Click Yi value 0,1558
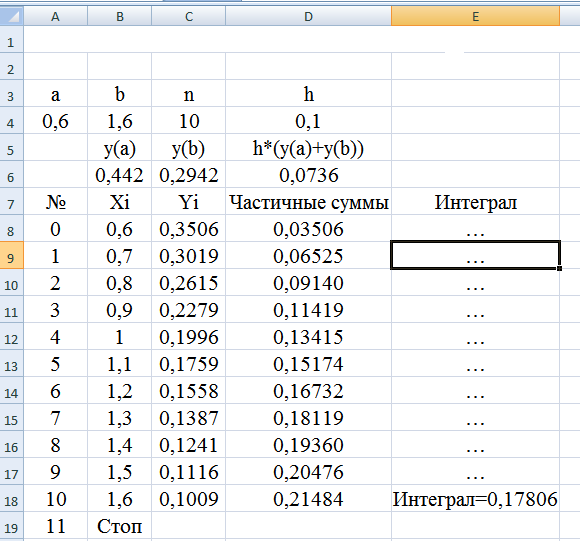The width and height of the screenshot is (580, 541). point(189,390)
